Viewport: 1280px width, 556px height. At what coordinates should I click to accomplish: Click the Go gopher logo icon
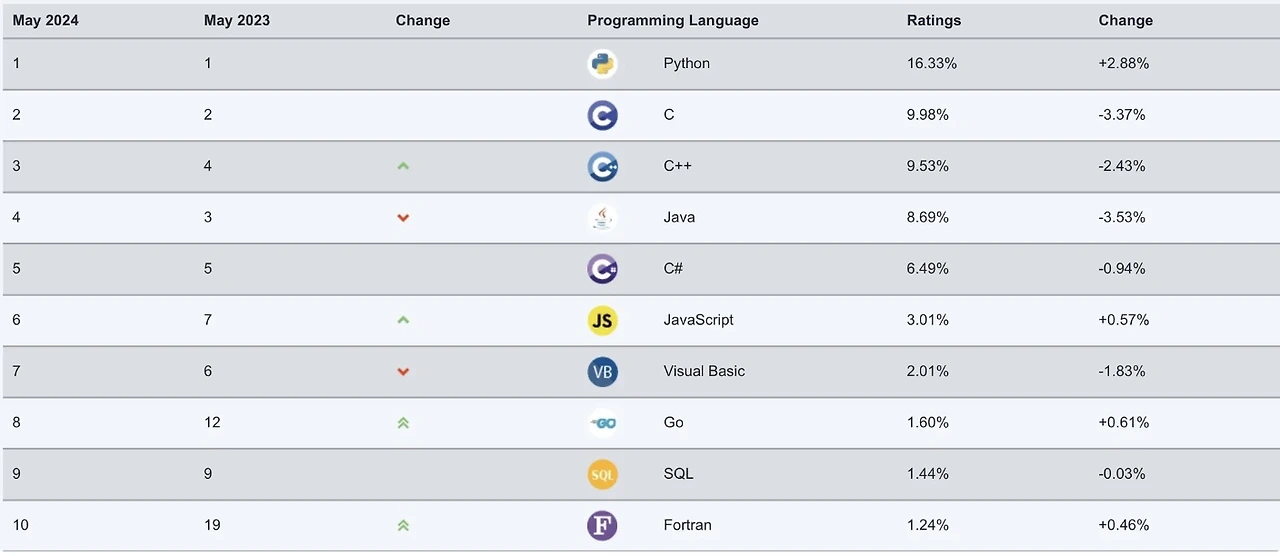click(602, 423)
